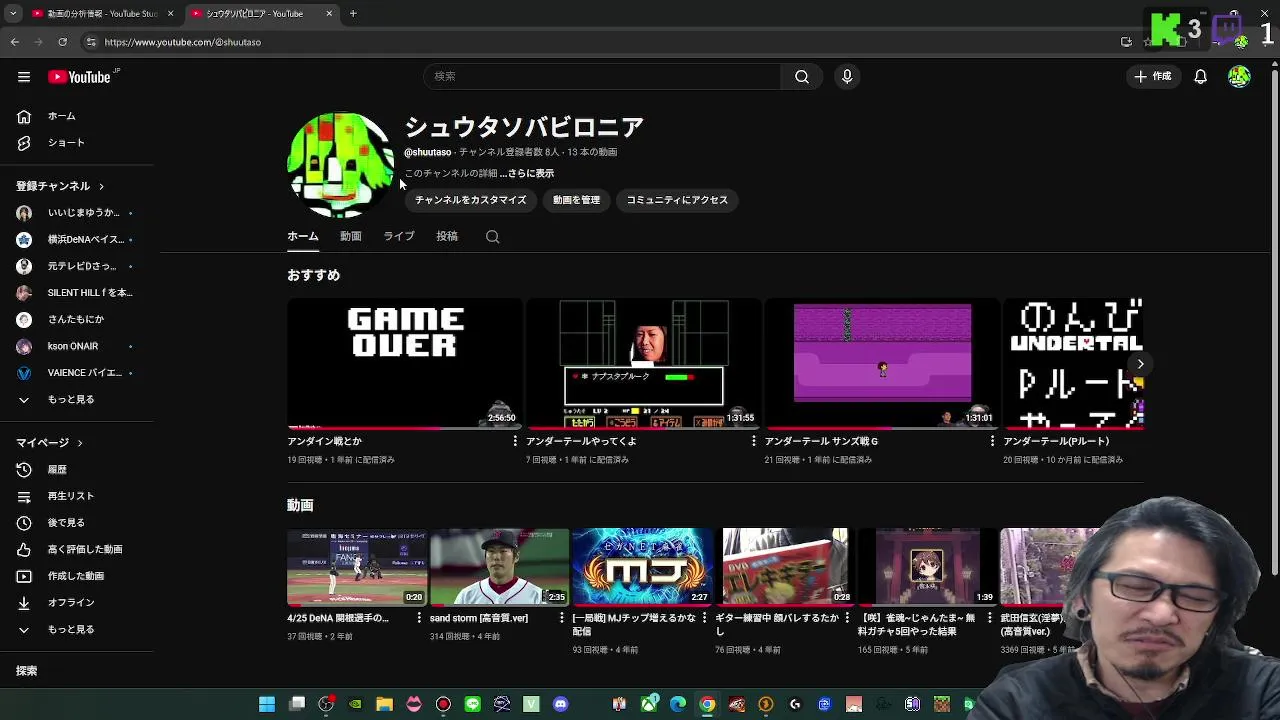Click 探索 heading in the sidebar
1280x720 pixels.
[27, 671]
